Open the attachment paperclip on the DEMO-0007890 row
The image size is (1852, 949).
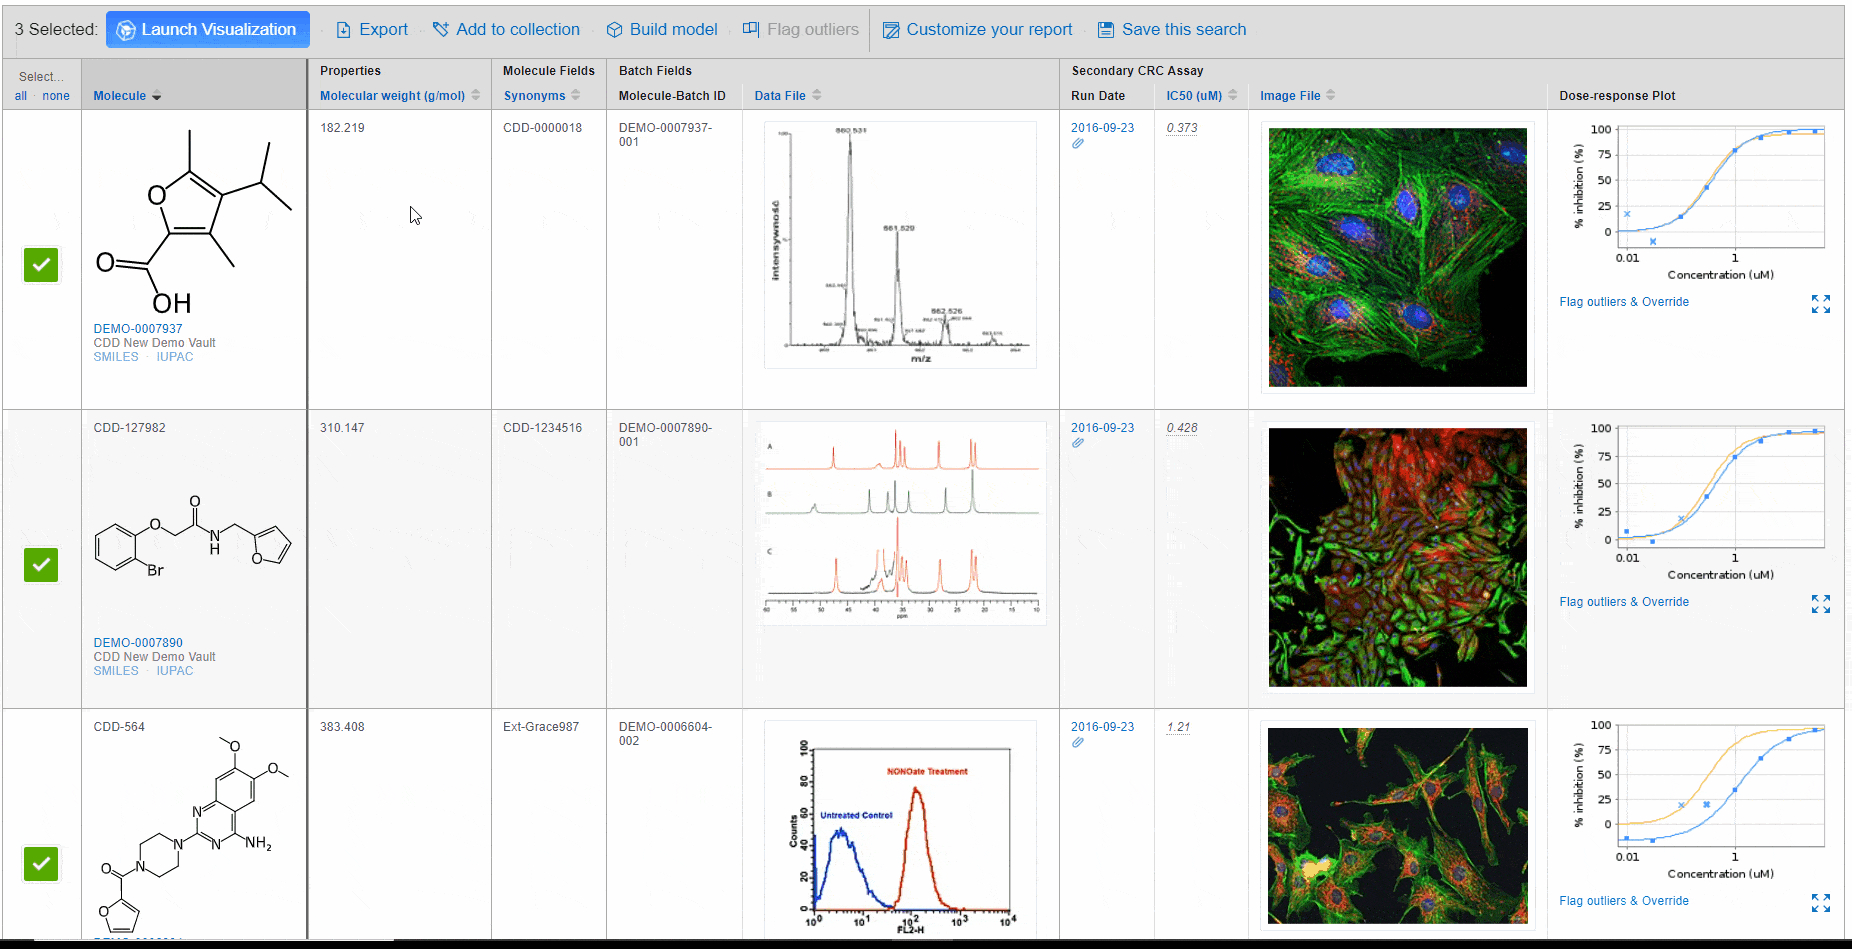(1078, 443)
